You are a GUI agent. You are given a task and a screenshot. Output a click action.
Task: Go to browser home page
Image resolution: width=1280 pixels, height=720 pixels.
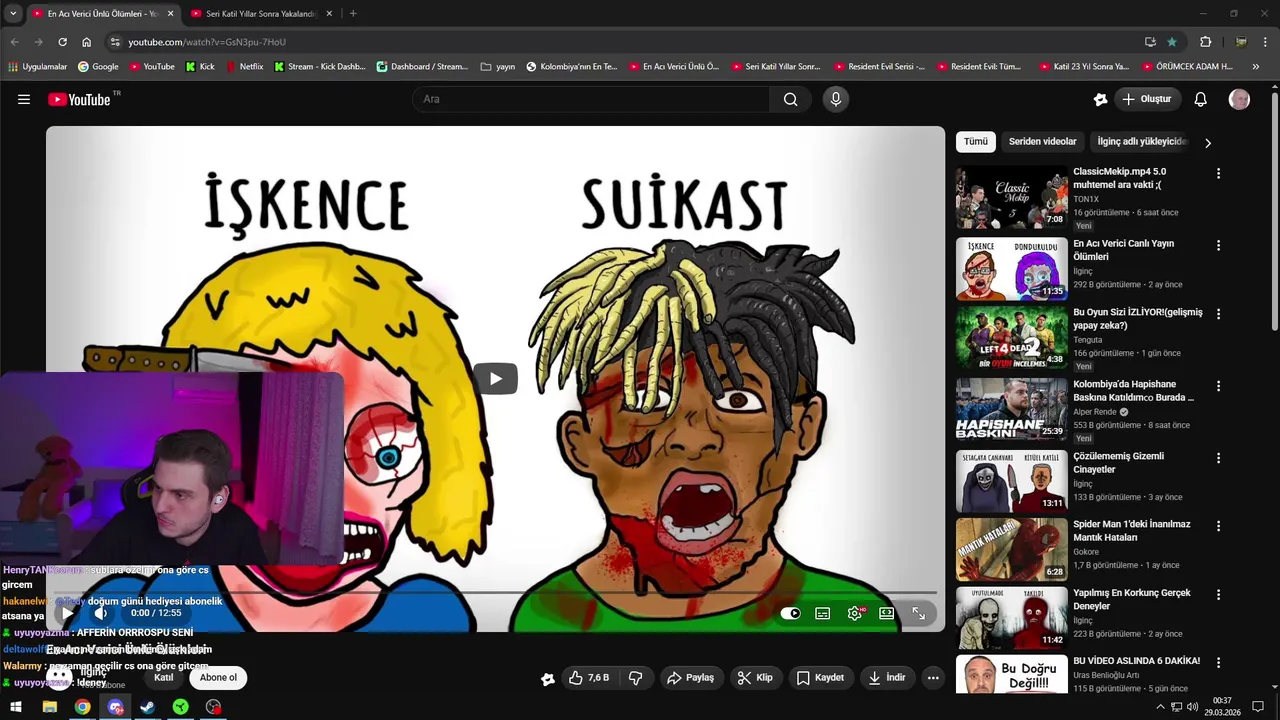(x=87, y=42)
